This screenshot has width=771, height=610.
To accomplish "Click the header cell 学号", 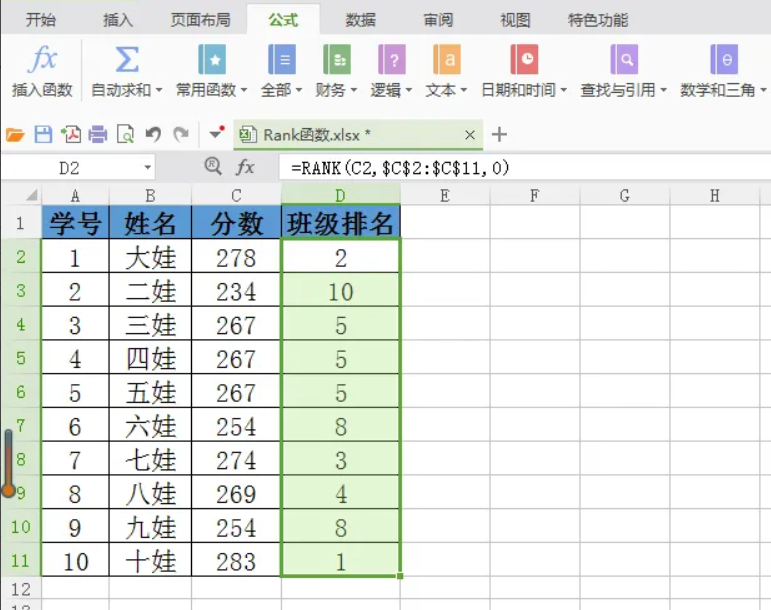I will click(x=75, y=223).
